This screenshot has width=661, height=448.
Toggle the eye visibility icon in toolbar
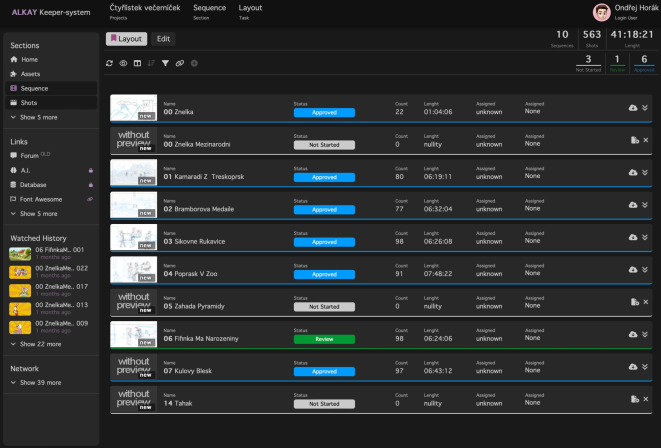[x=123, y=63]
